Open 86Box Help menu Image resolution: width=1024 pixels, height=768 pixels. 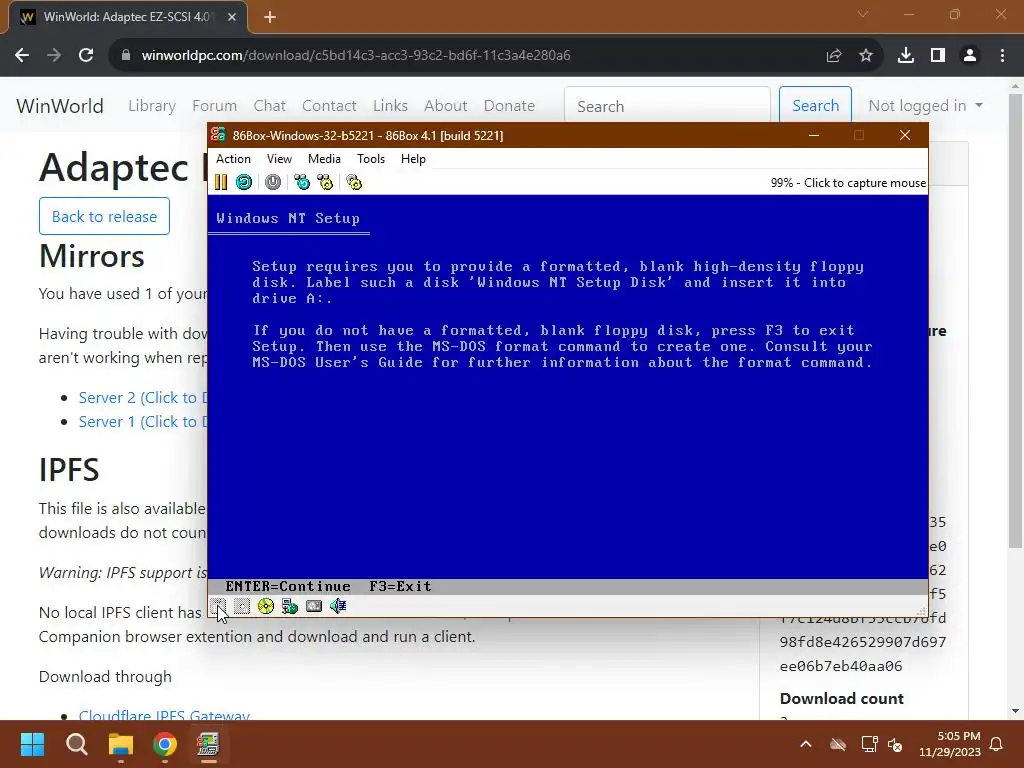pyautogui.click(x=413, y=159)
